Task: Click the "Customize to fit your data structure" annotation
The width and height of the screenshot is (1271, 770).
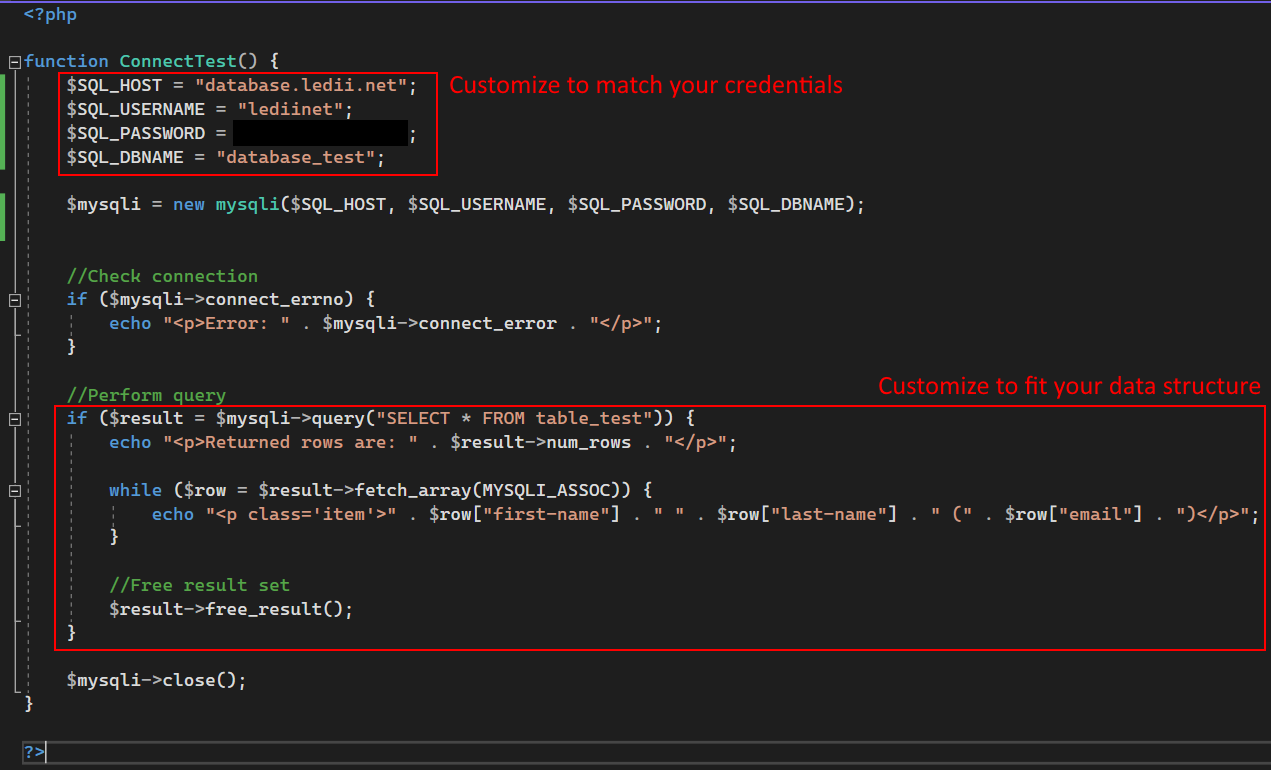Action: coord(1069,386)
